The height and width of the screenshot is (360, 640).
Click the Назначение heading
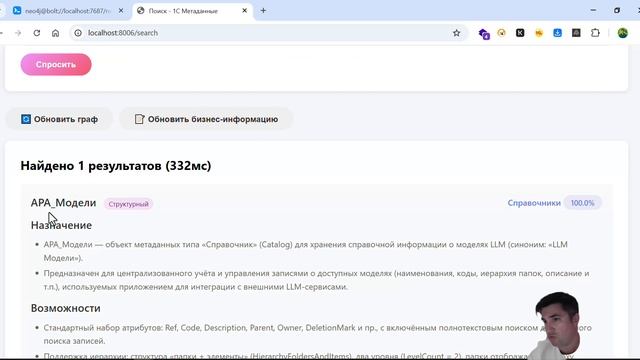coord(61,225)
